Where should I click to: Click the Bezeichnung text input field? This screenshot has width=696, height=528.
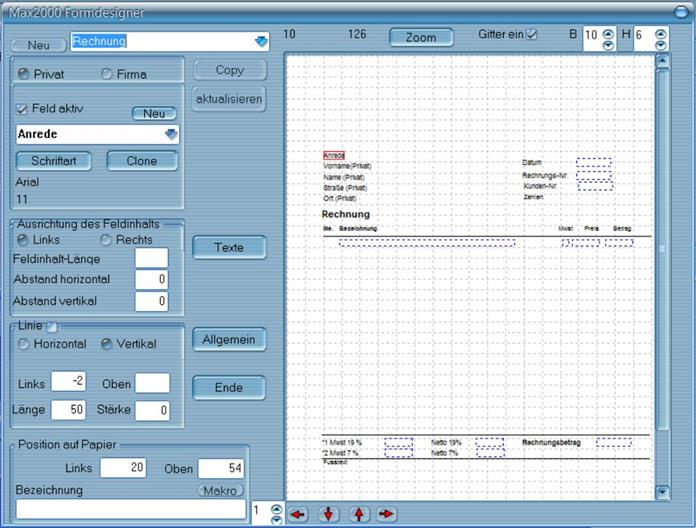(x=131, y=509)
